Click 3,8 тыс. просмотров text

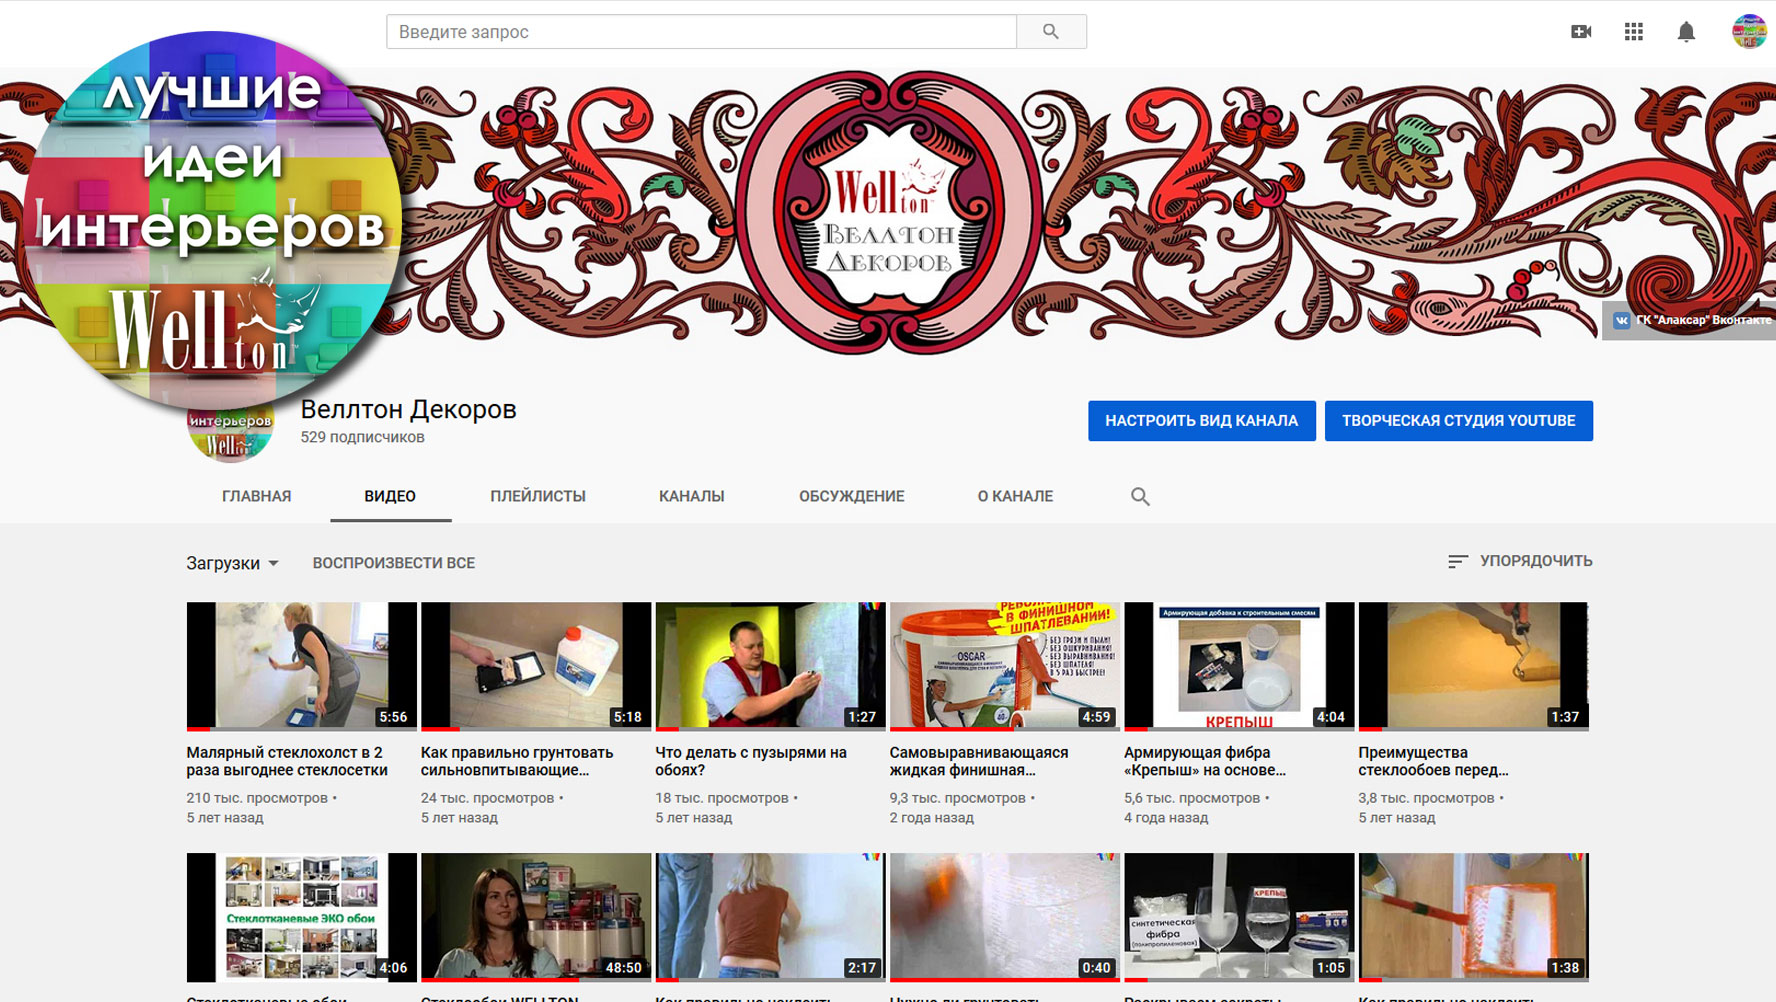point(1426,798)
